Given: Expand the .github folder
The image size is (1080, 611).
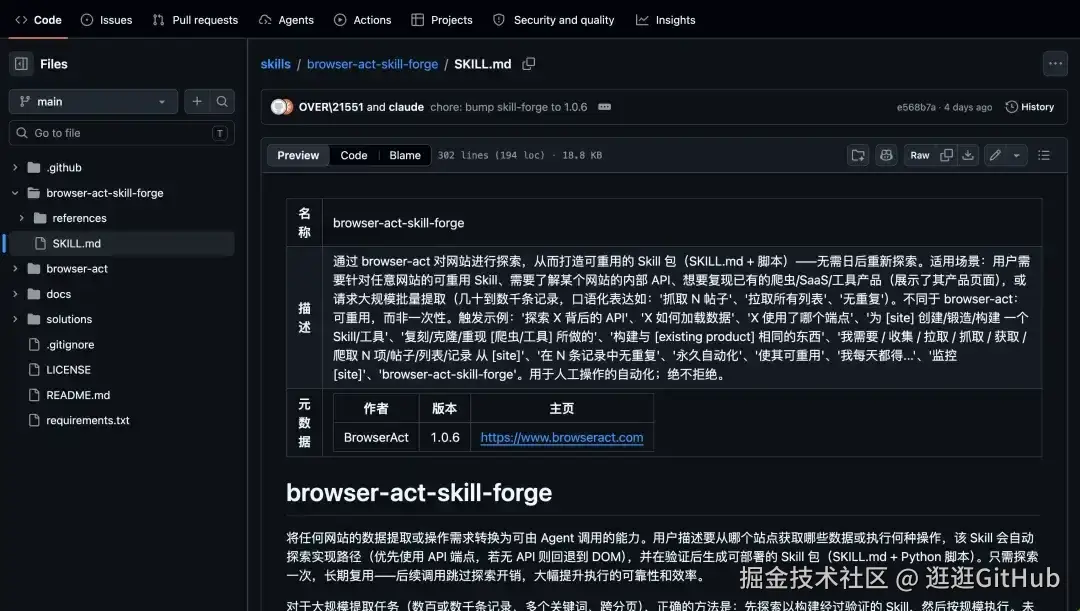Looking at the screenshot, I should coord(15,167).
